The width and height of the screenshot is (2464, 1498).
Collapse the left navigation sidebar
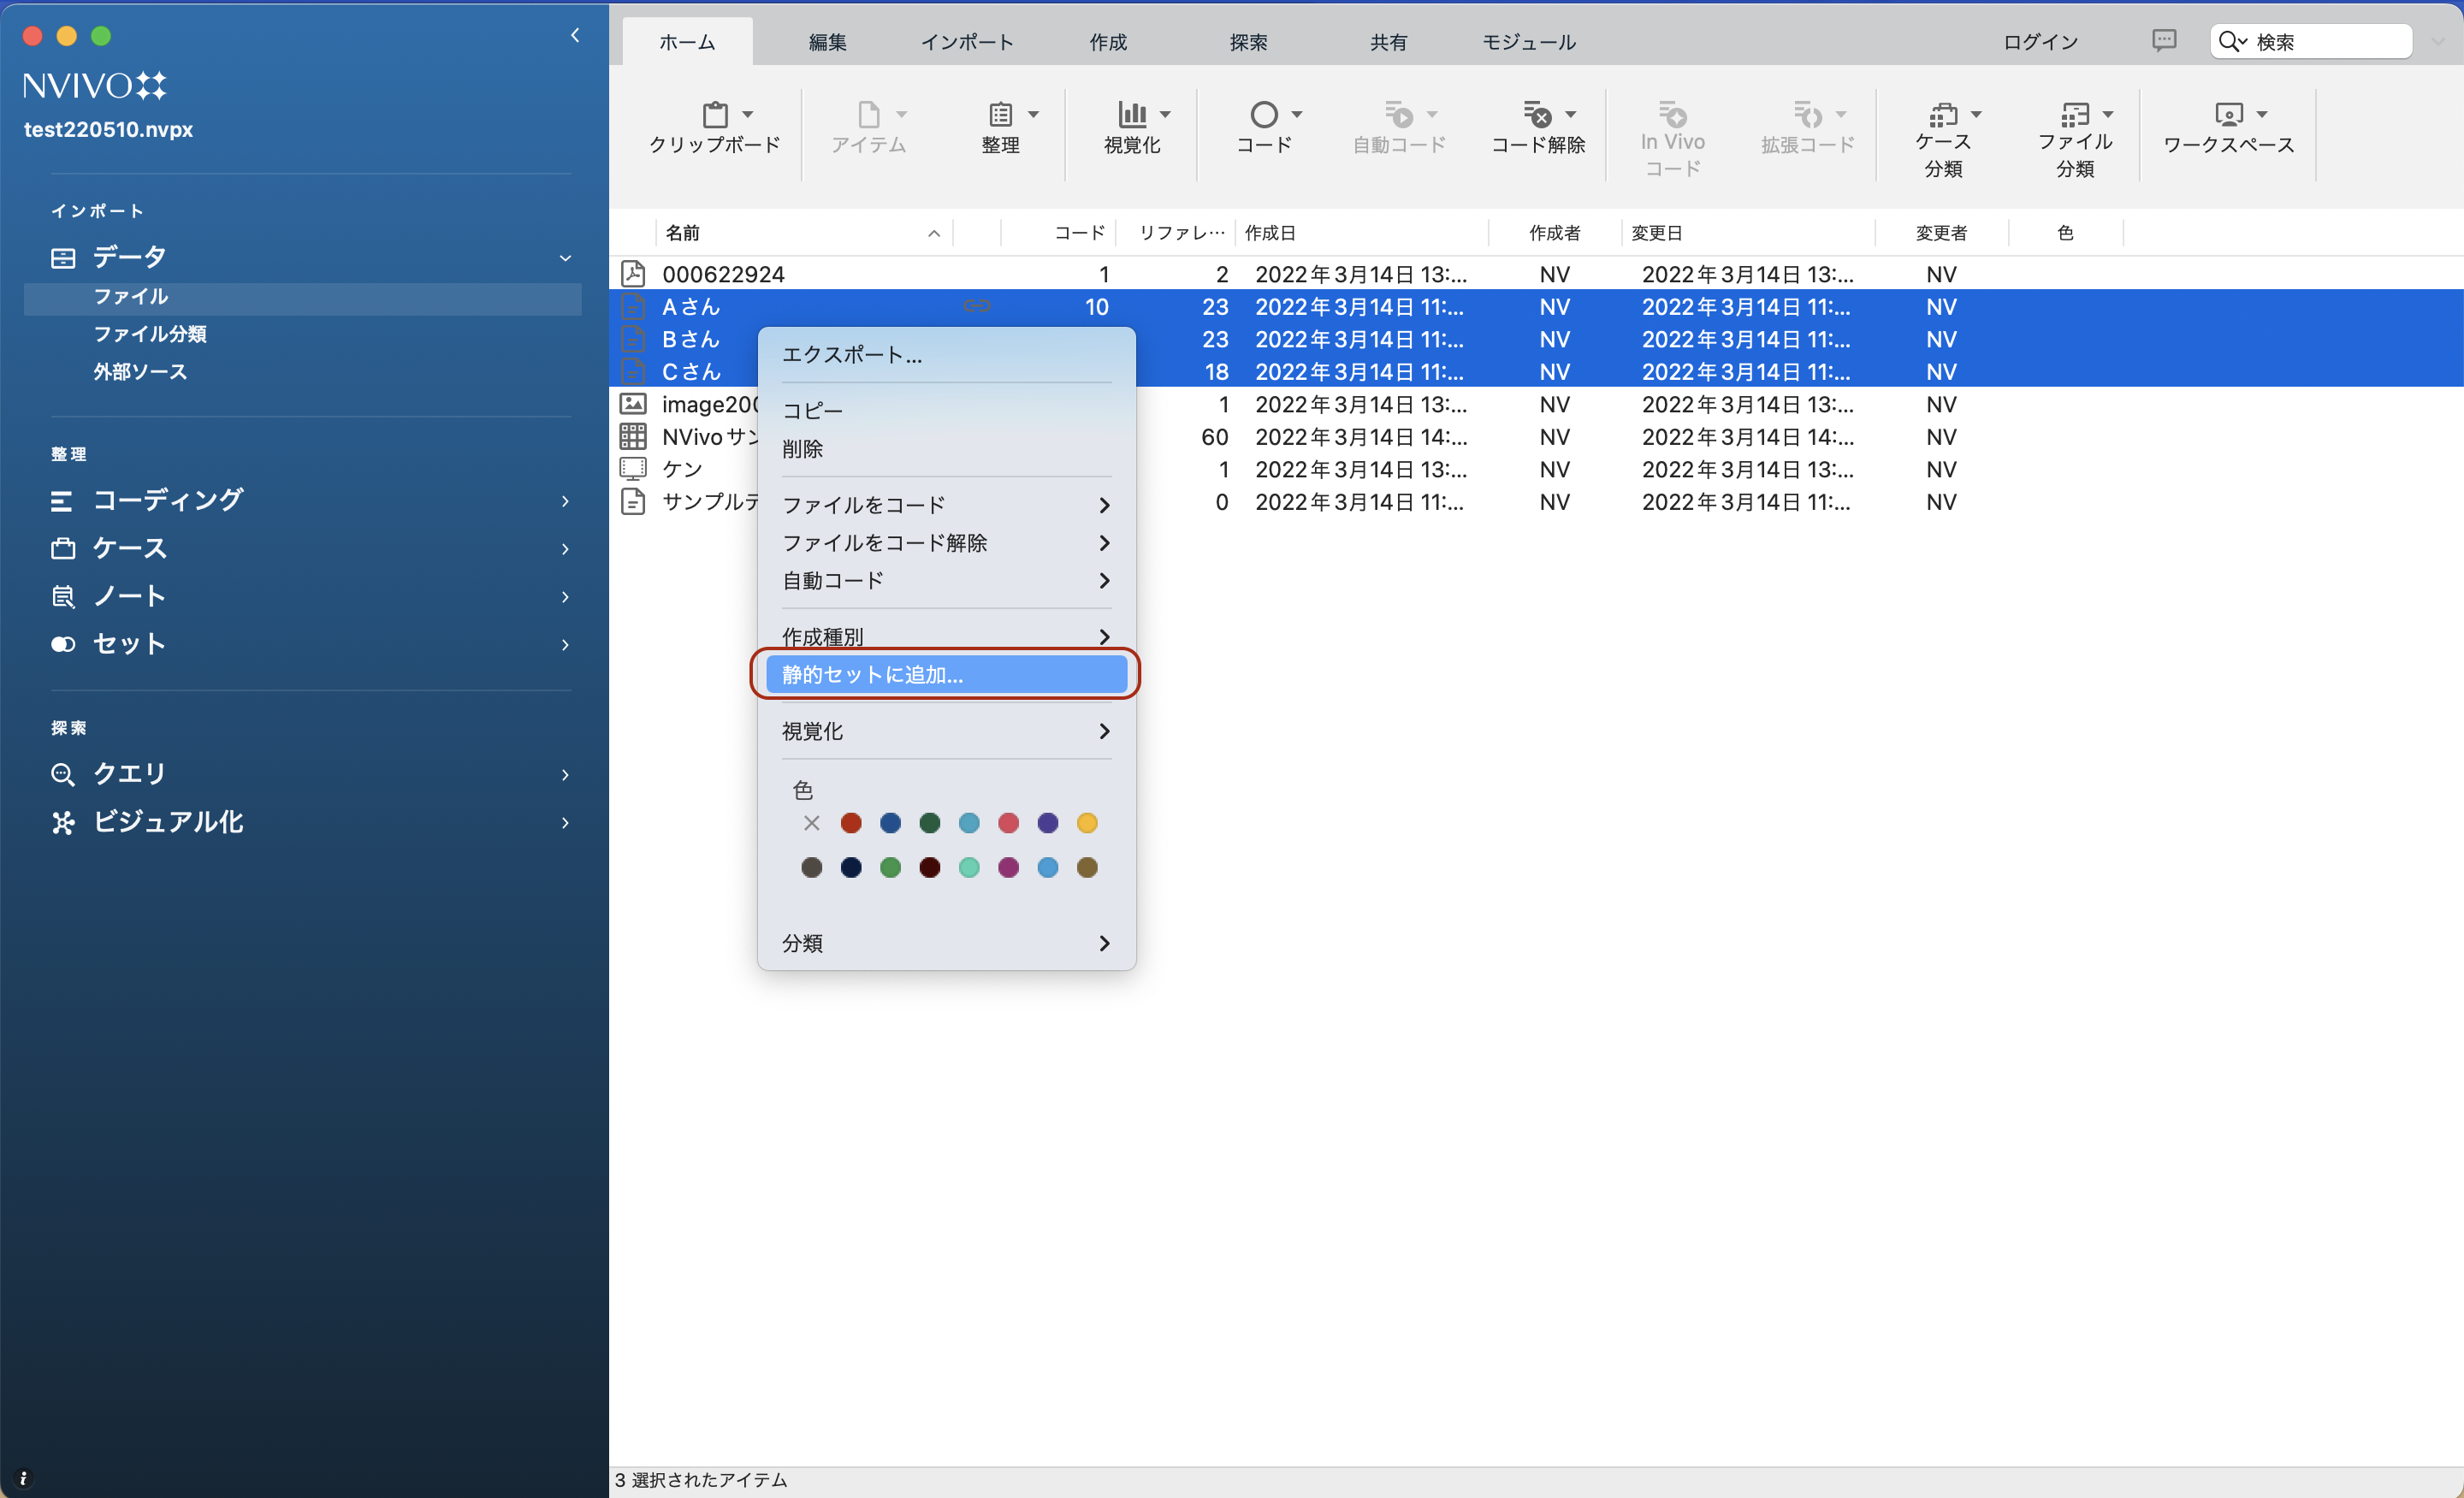[x=575, y=36]
